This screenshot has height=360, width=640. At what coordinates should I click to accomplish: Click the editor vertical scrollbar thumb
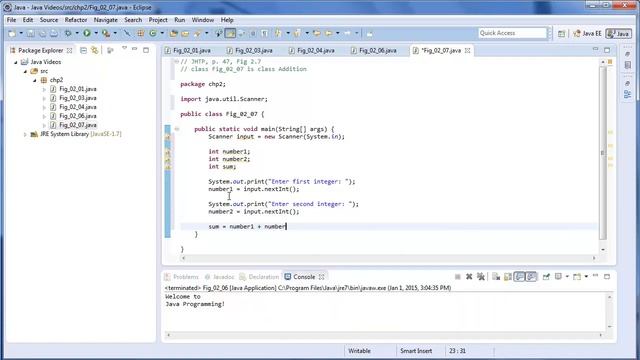603,153
